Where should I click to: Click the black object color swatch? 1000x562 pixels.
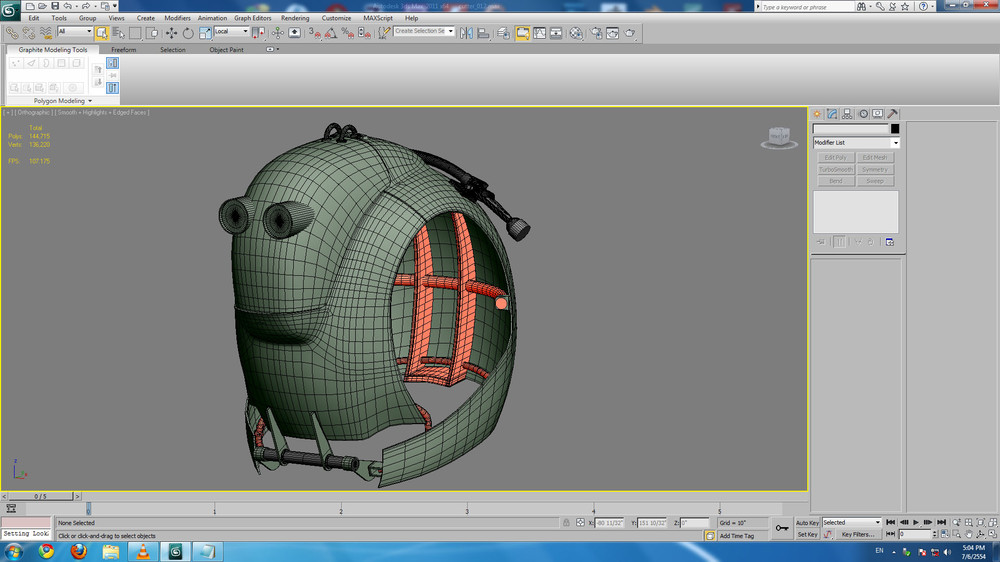tap(895, 129)
